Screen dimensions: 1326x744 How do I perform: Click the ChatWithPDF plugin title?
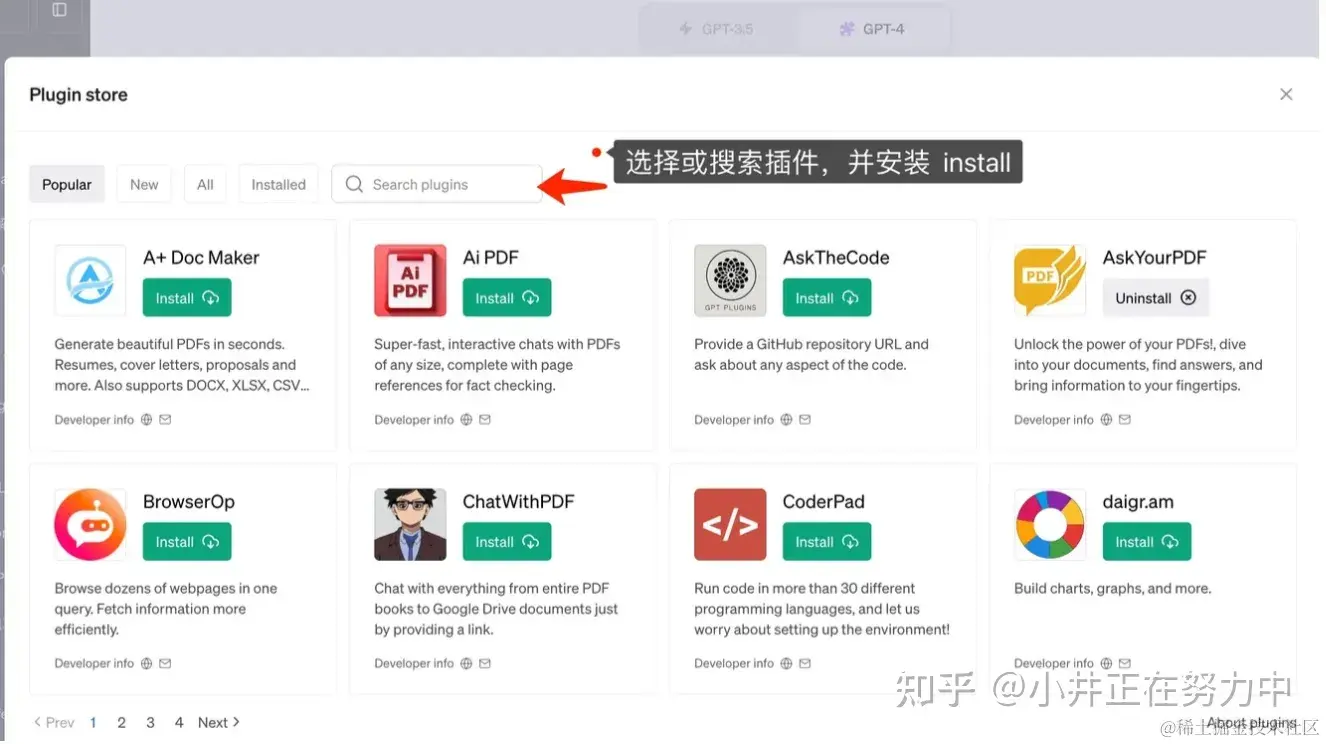(518, 502)
